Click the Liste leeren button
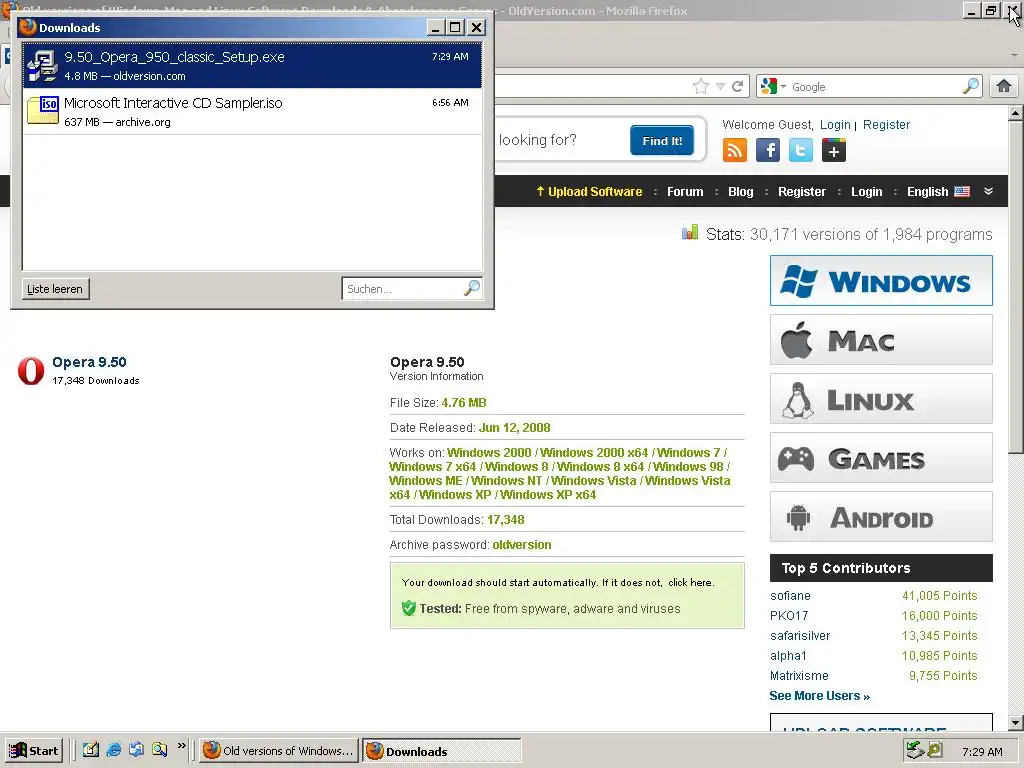Image resolution: width=1024 pixels, height=768 pixels. click(x=55, y=289)
